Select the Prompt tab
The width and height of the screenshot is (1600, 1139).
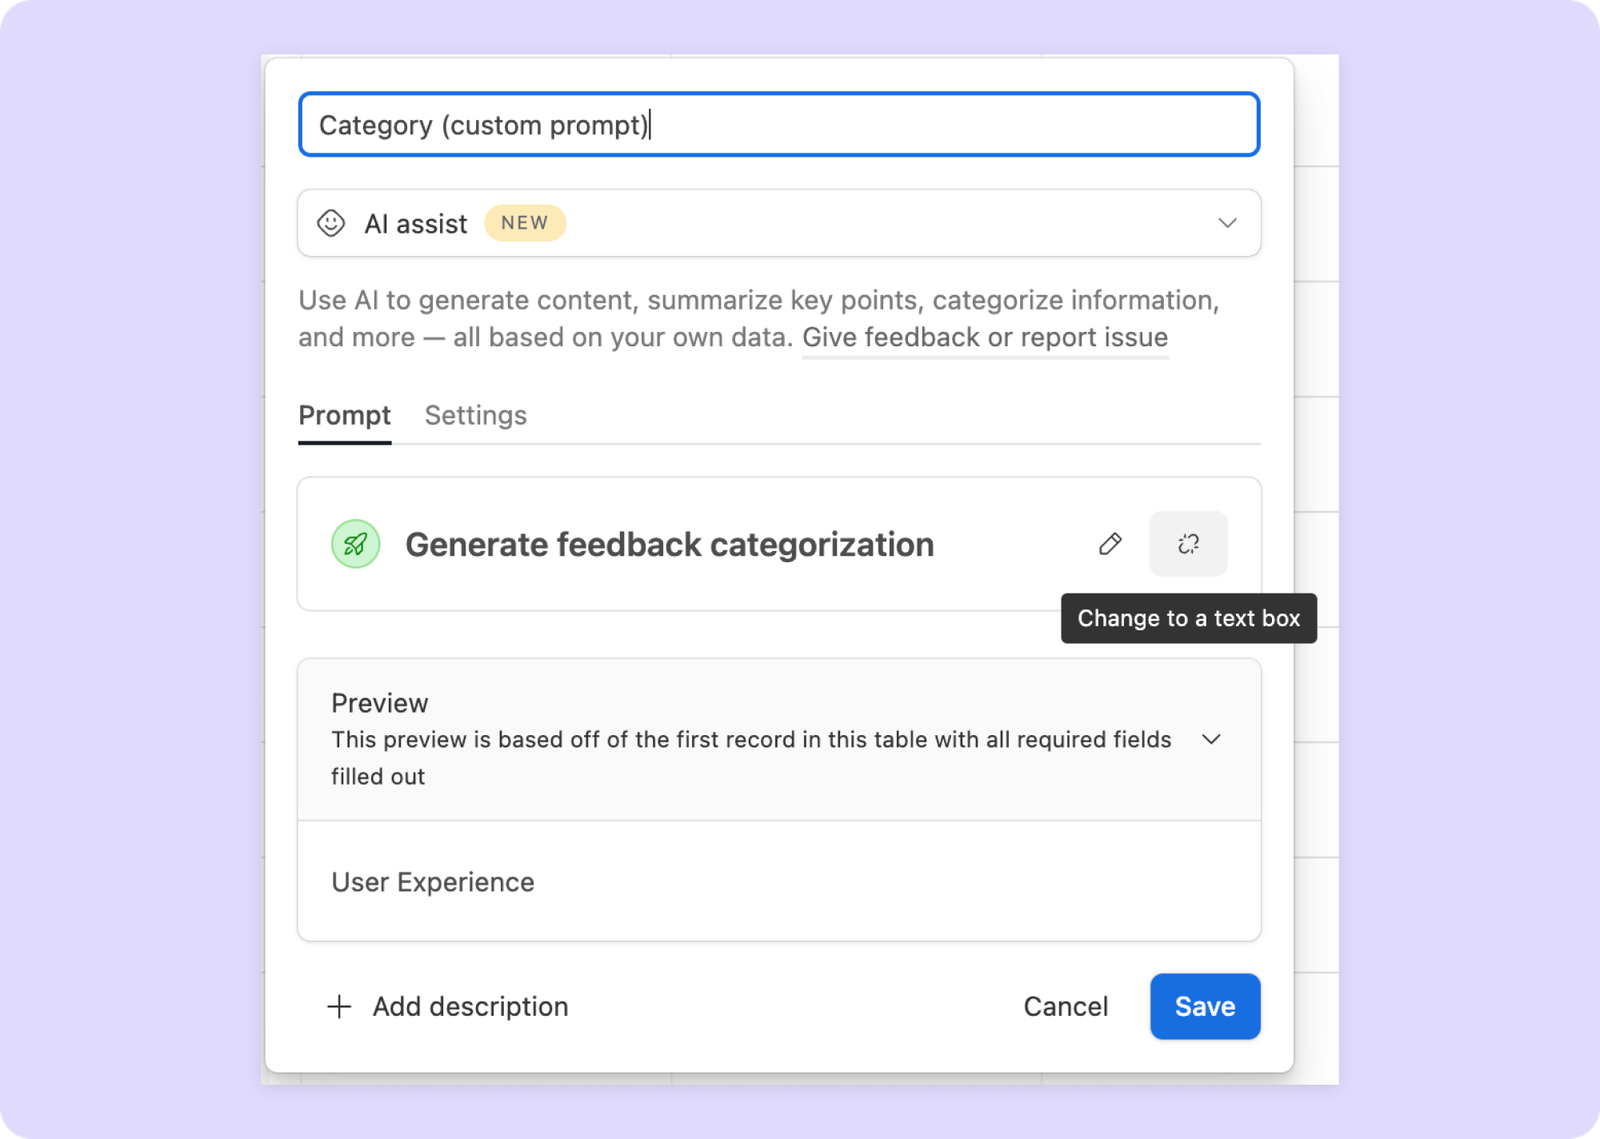point(344,415)
